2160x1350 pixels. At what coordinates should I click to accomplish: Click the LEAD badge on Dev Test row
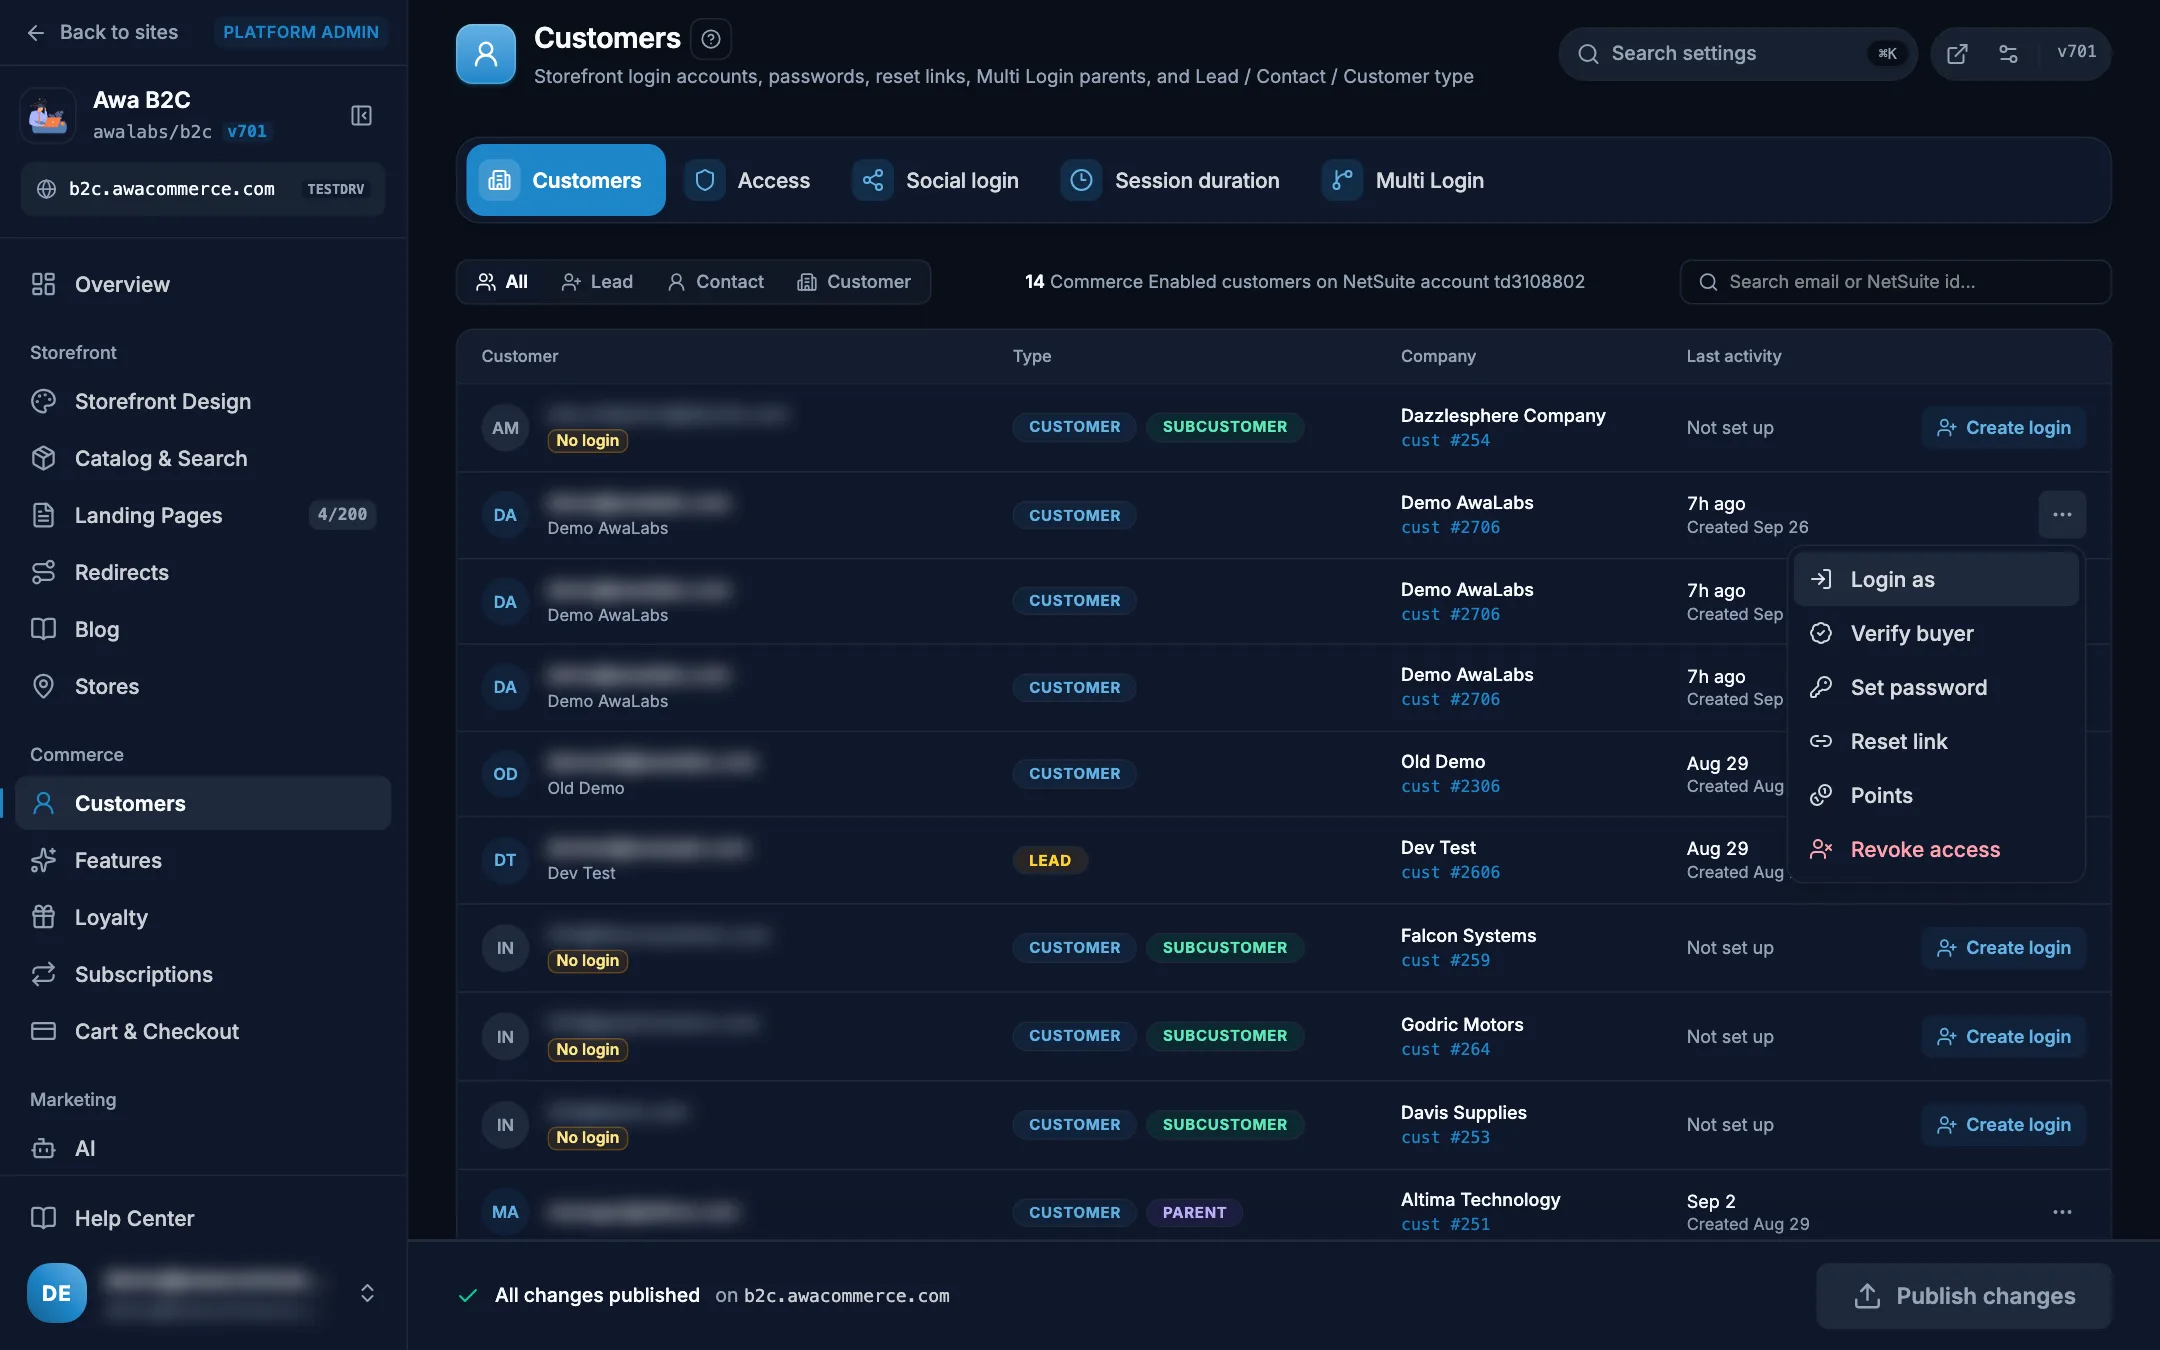pyautogui.click(x=1050, y=860)
